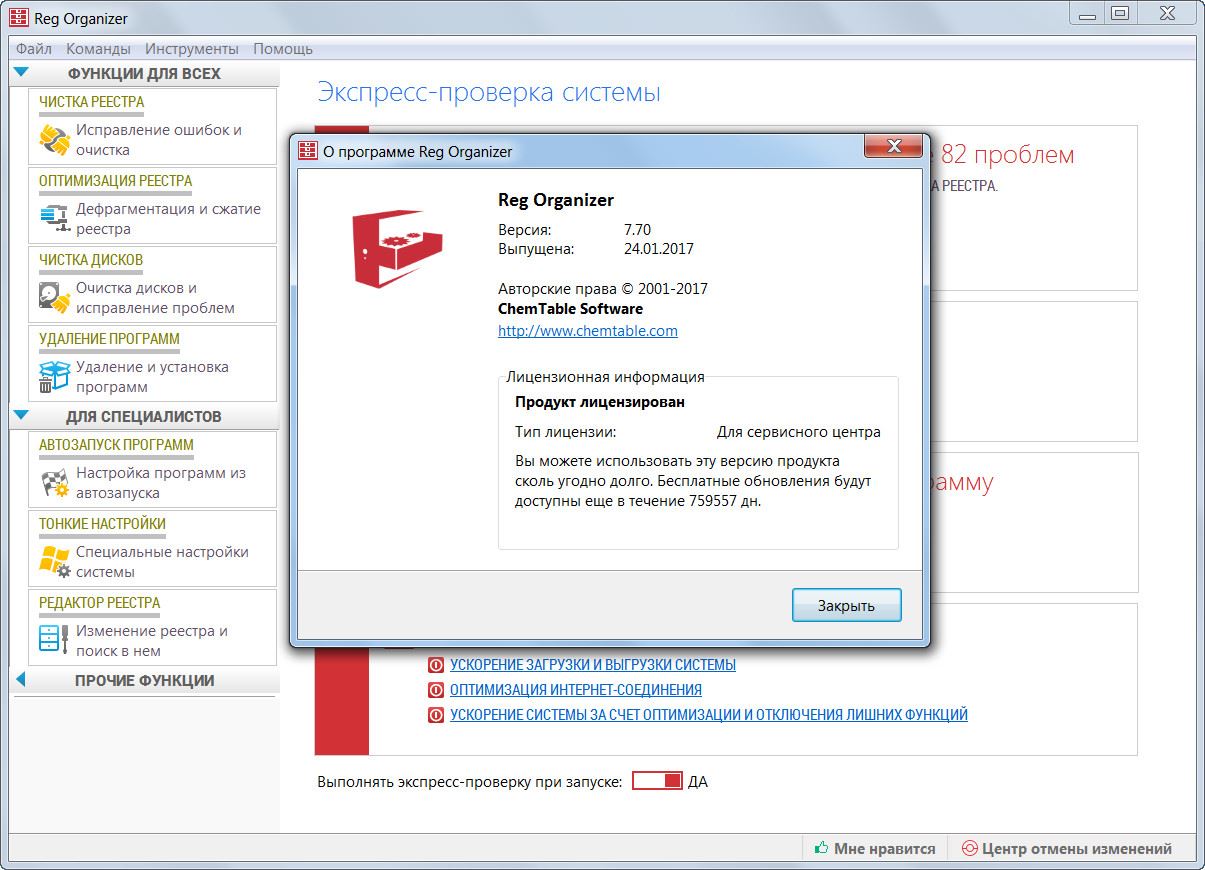Open УСКОРЕНИЕ ЗАГРУЗКИ И ВЫГРУЗКИ СИСТЕМЫ link

point(593,665)
